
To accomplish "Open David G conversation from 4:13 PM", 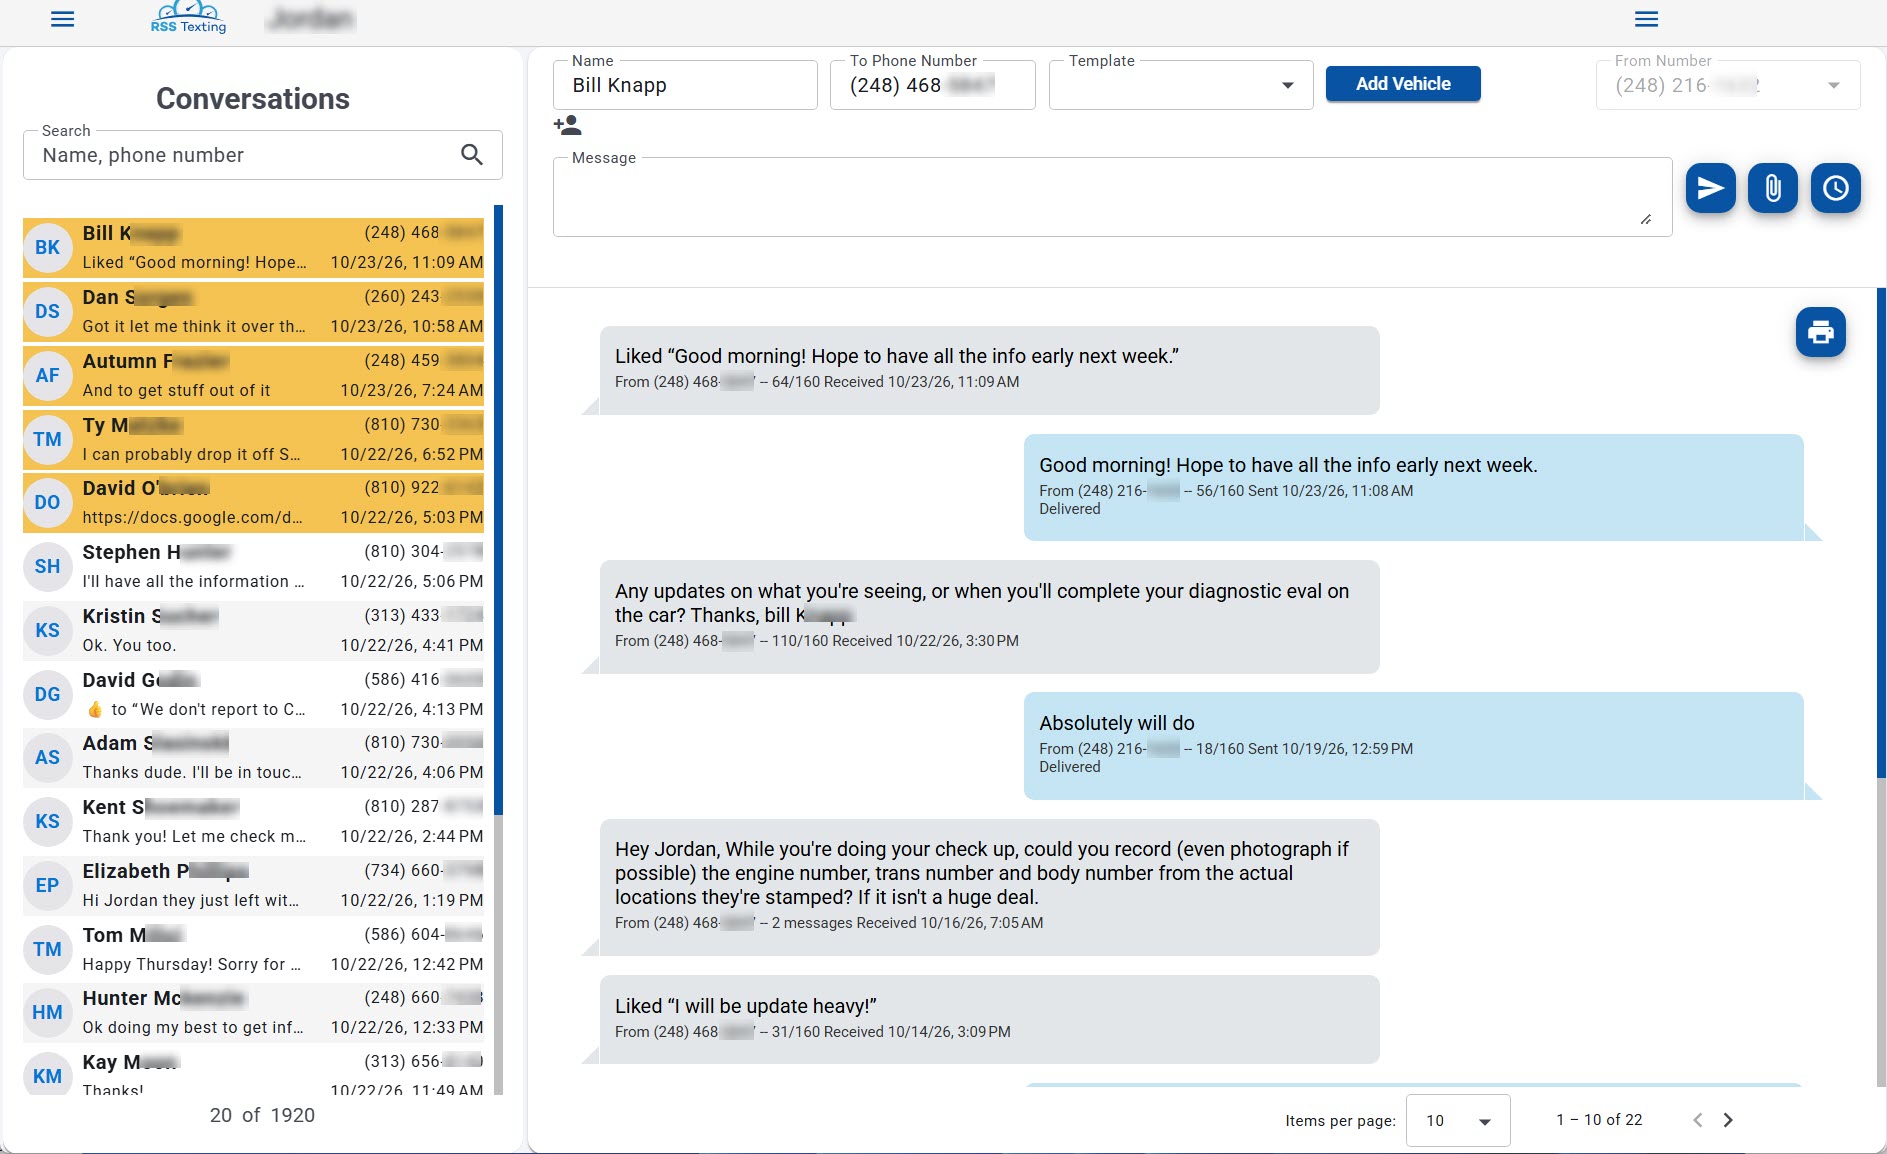I will [253, 695].
